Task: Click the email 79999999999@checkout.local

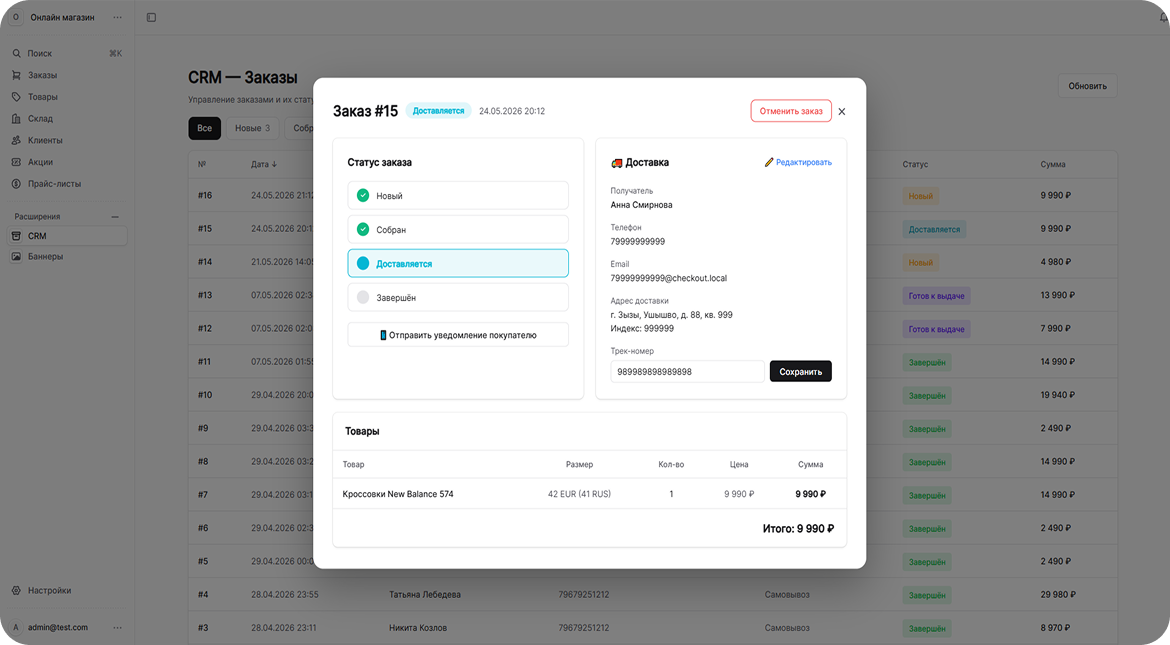Action: pos(669,278)
